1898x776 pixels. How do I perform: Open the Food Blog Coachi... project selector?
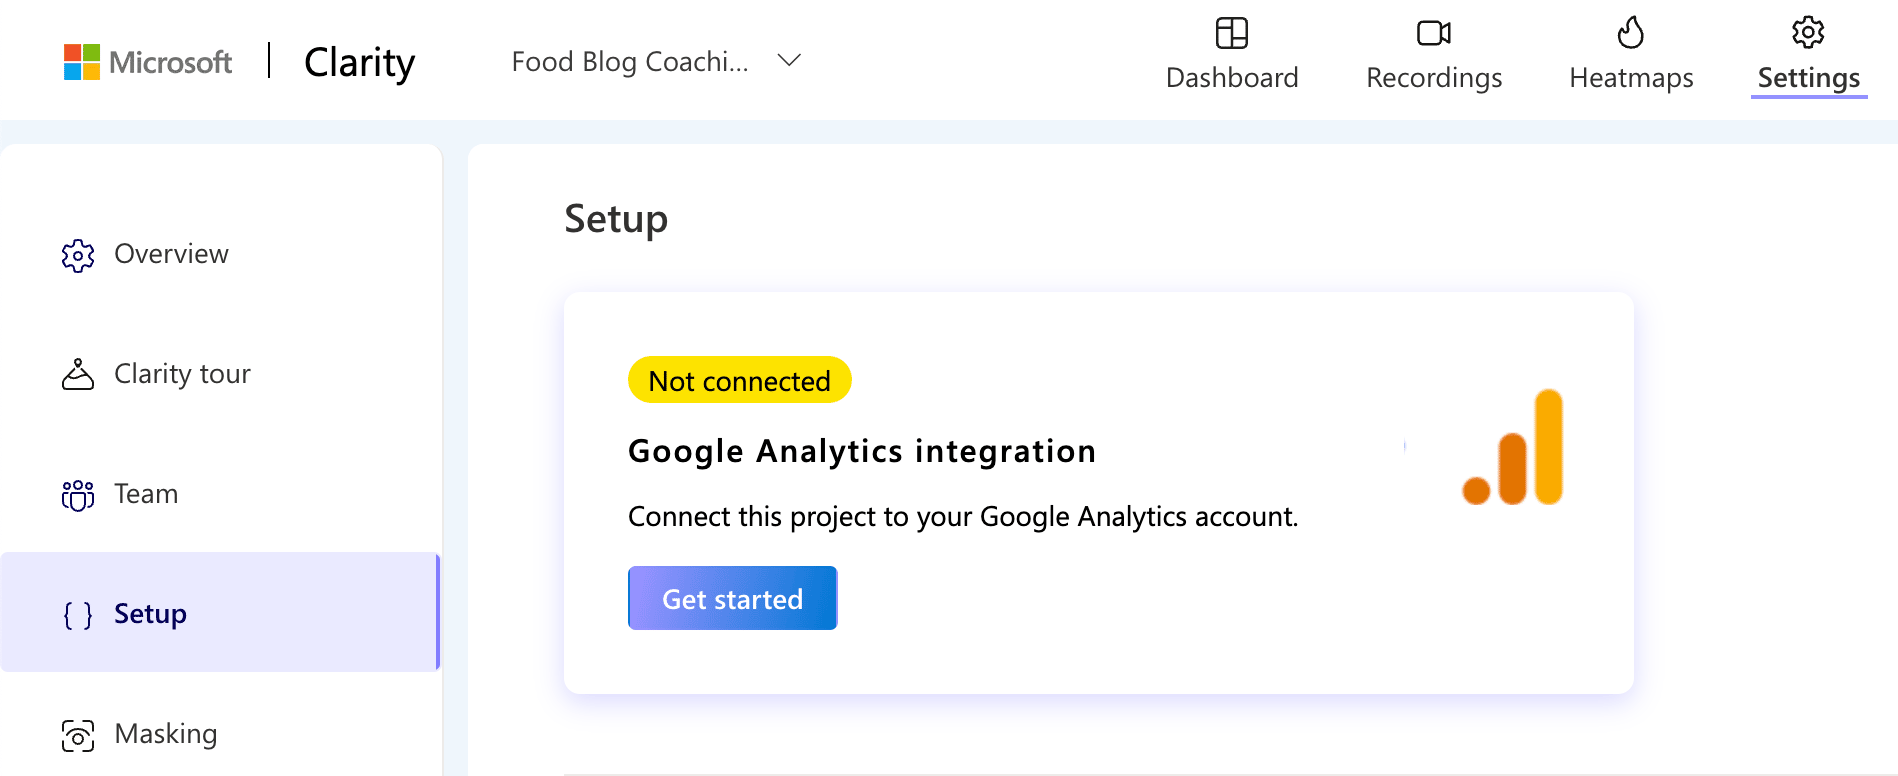tap(656, 61)
